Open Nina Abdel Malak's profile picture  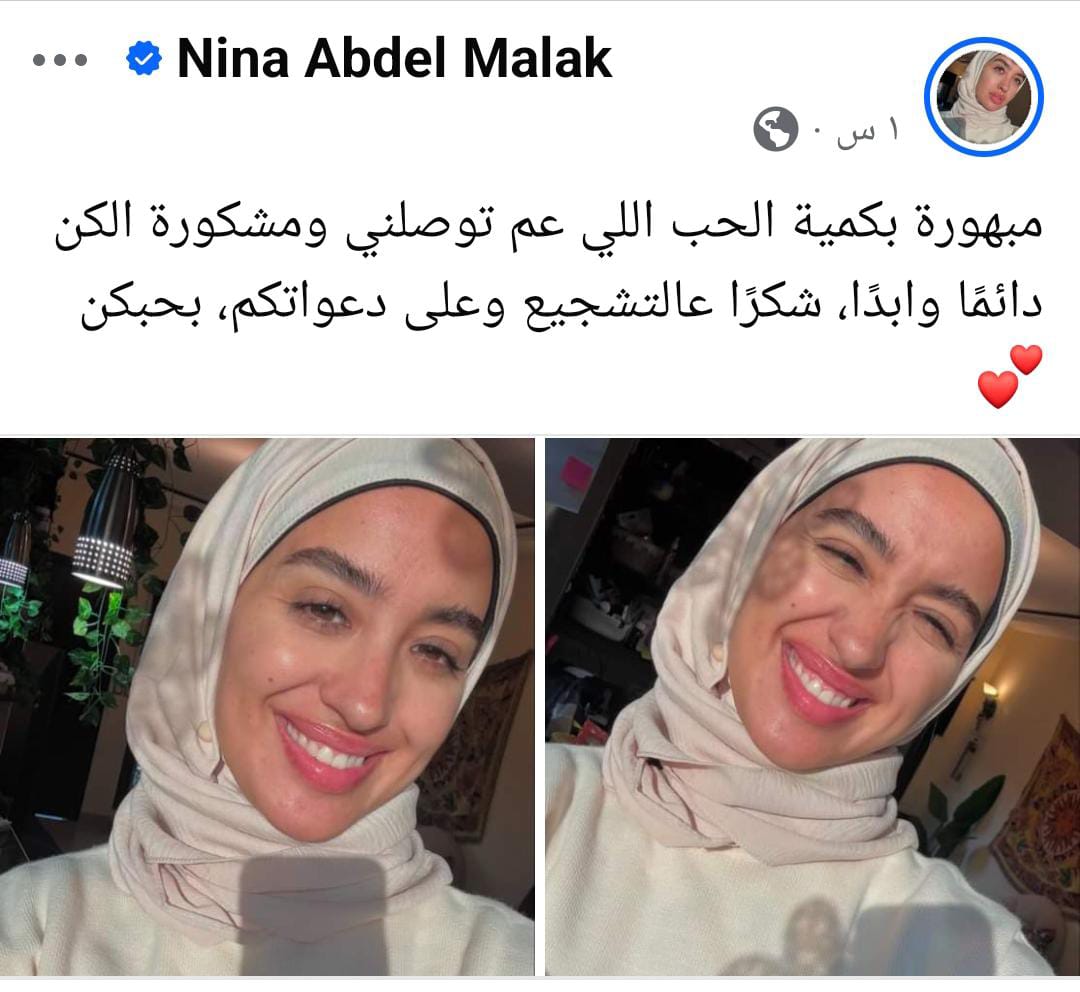984,96
